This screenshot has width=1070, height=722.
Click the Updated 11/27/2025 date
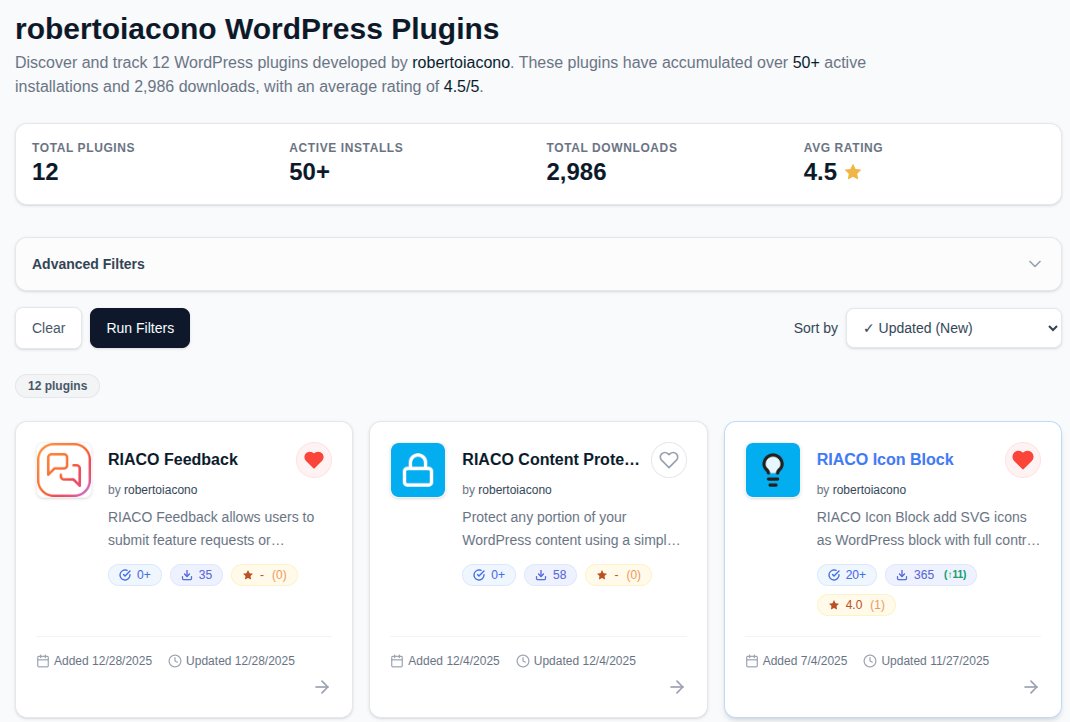click(x=927, y=661)
